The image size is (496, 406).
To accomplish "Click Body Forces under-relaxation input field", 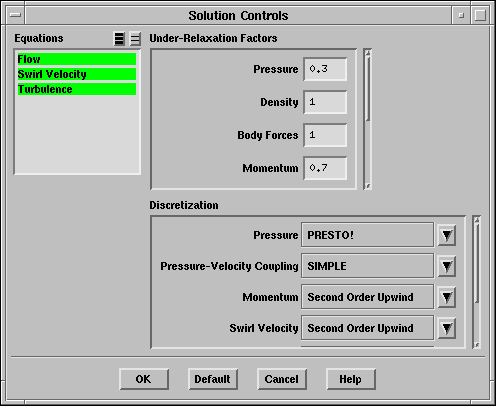I will pyautogui.click(x=325, y=135).
